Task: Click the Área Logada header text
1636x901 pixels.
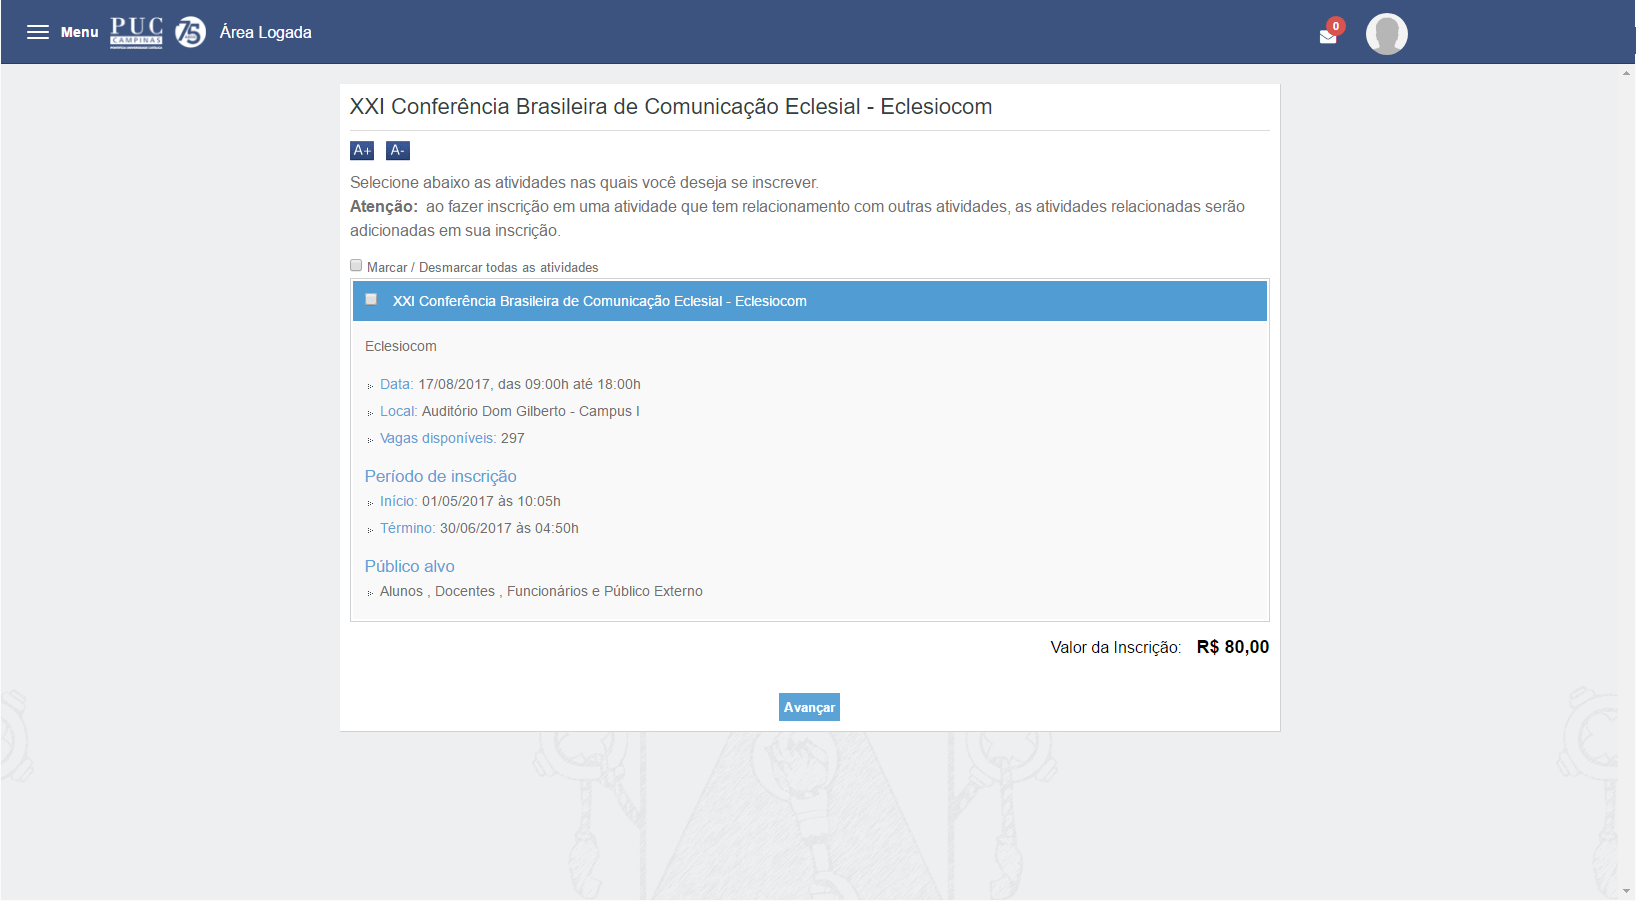Action: (265, 32)
